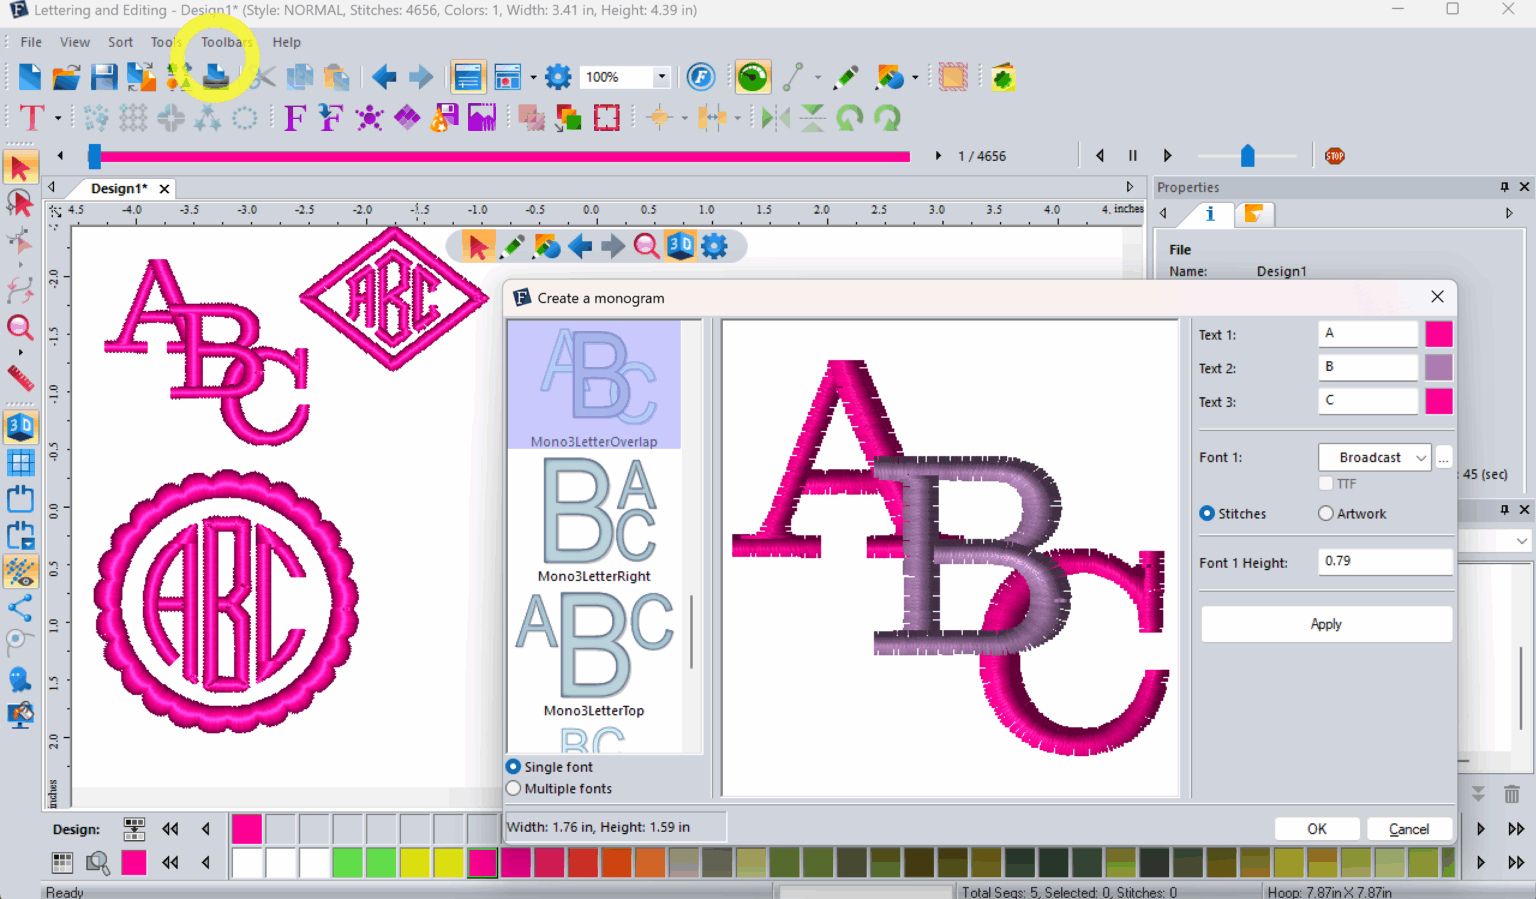Select the Lettering text tool
The height and width of the screenshot is (899, 1536).
pos(31,117)
